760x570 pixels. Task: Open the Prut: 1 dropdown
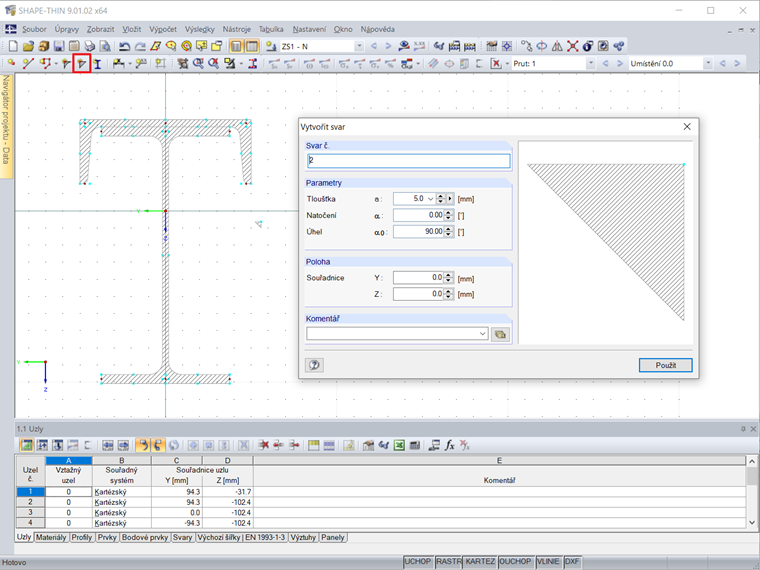(x=590, y=63)
